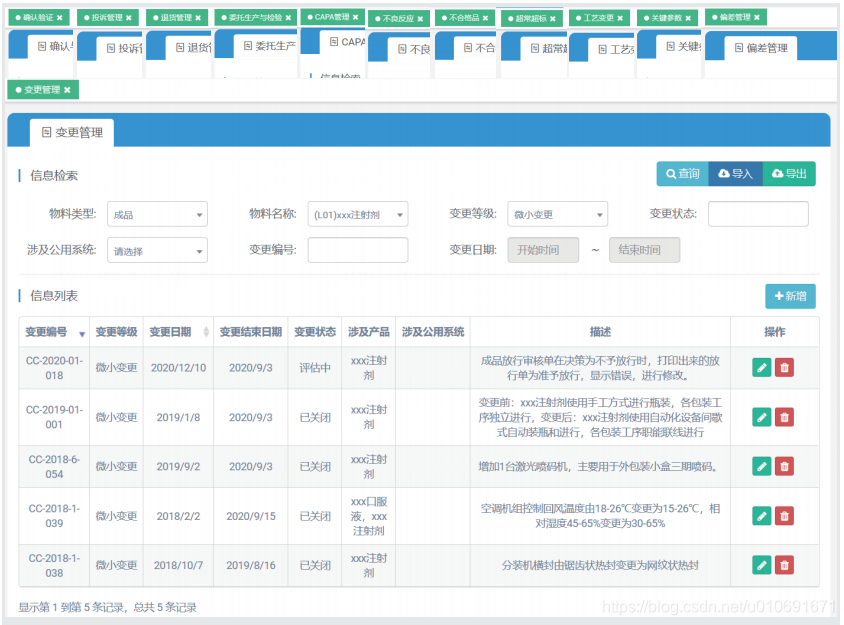Select the 2019/8/16 end date cell
This screenshot has height=625, width=844.
(x=251, y=565)
